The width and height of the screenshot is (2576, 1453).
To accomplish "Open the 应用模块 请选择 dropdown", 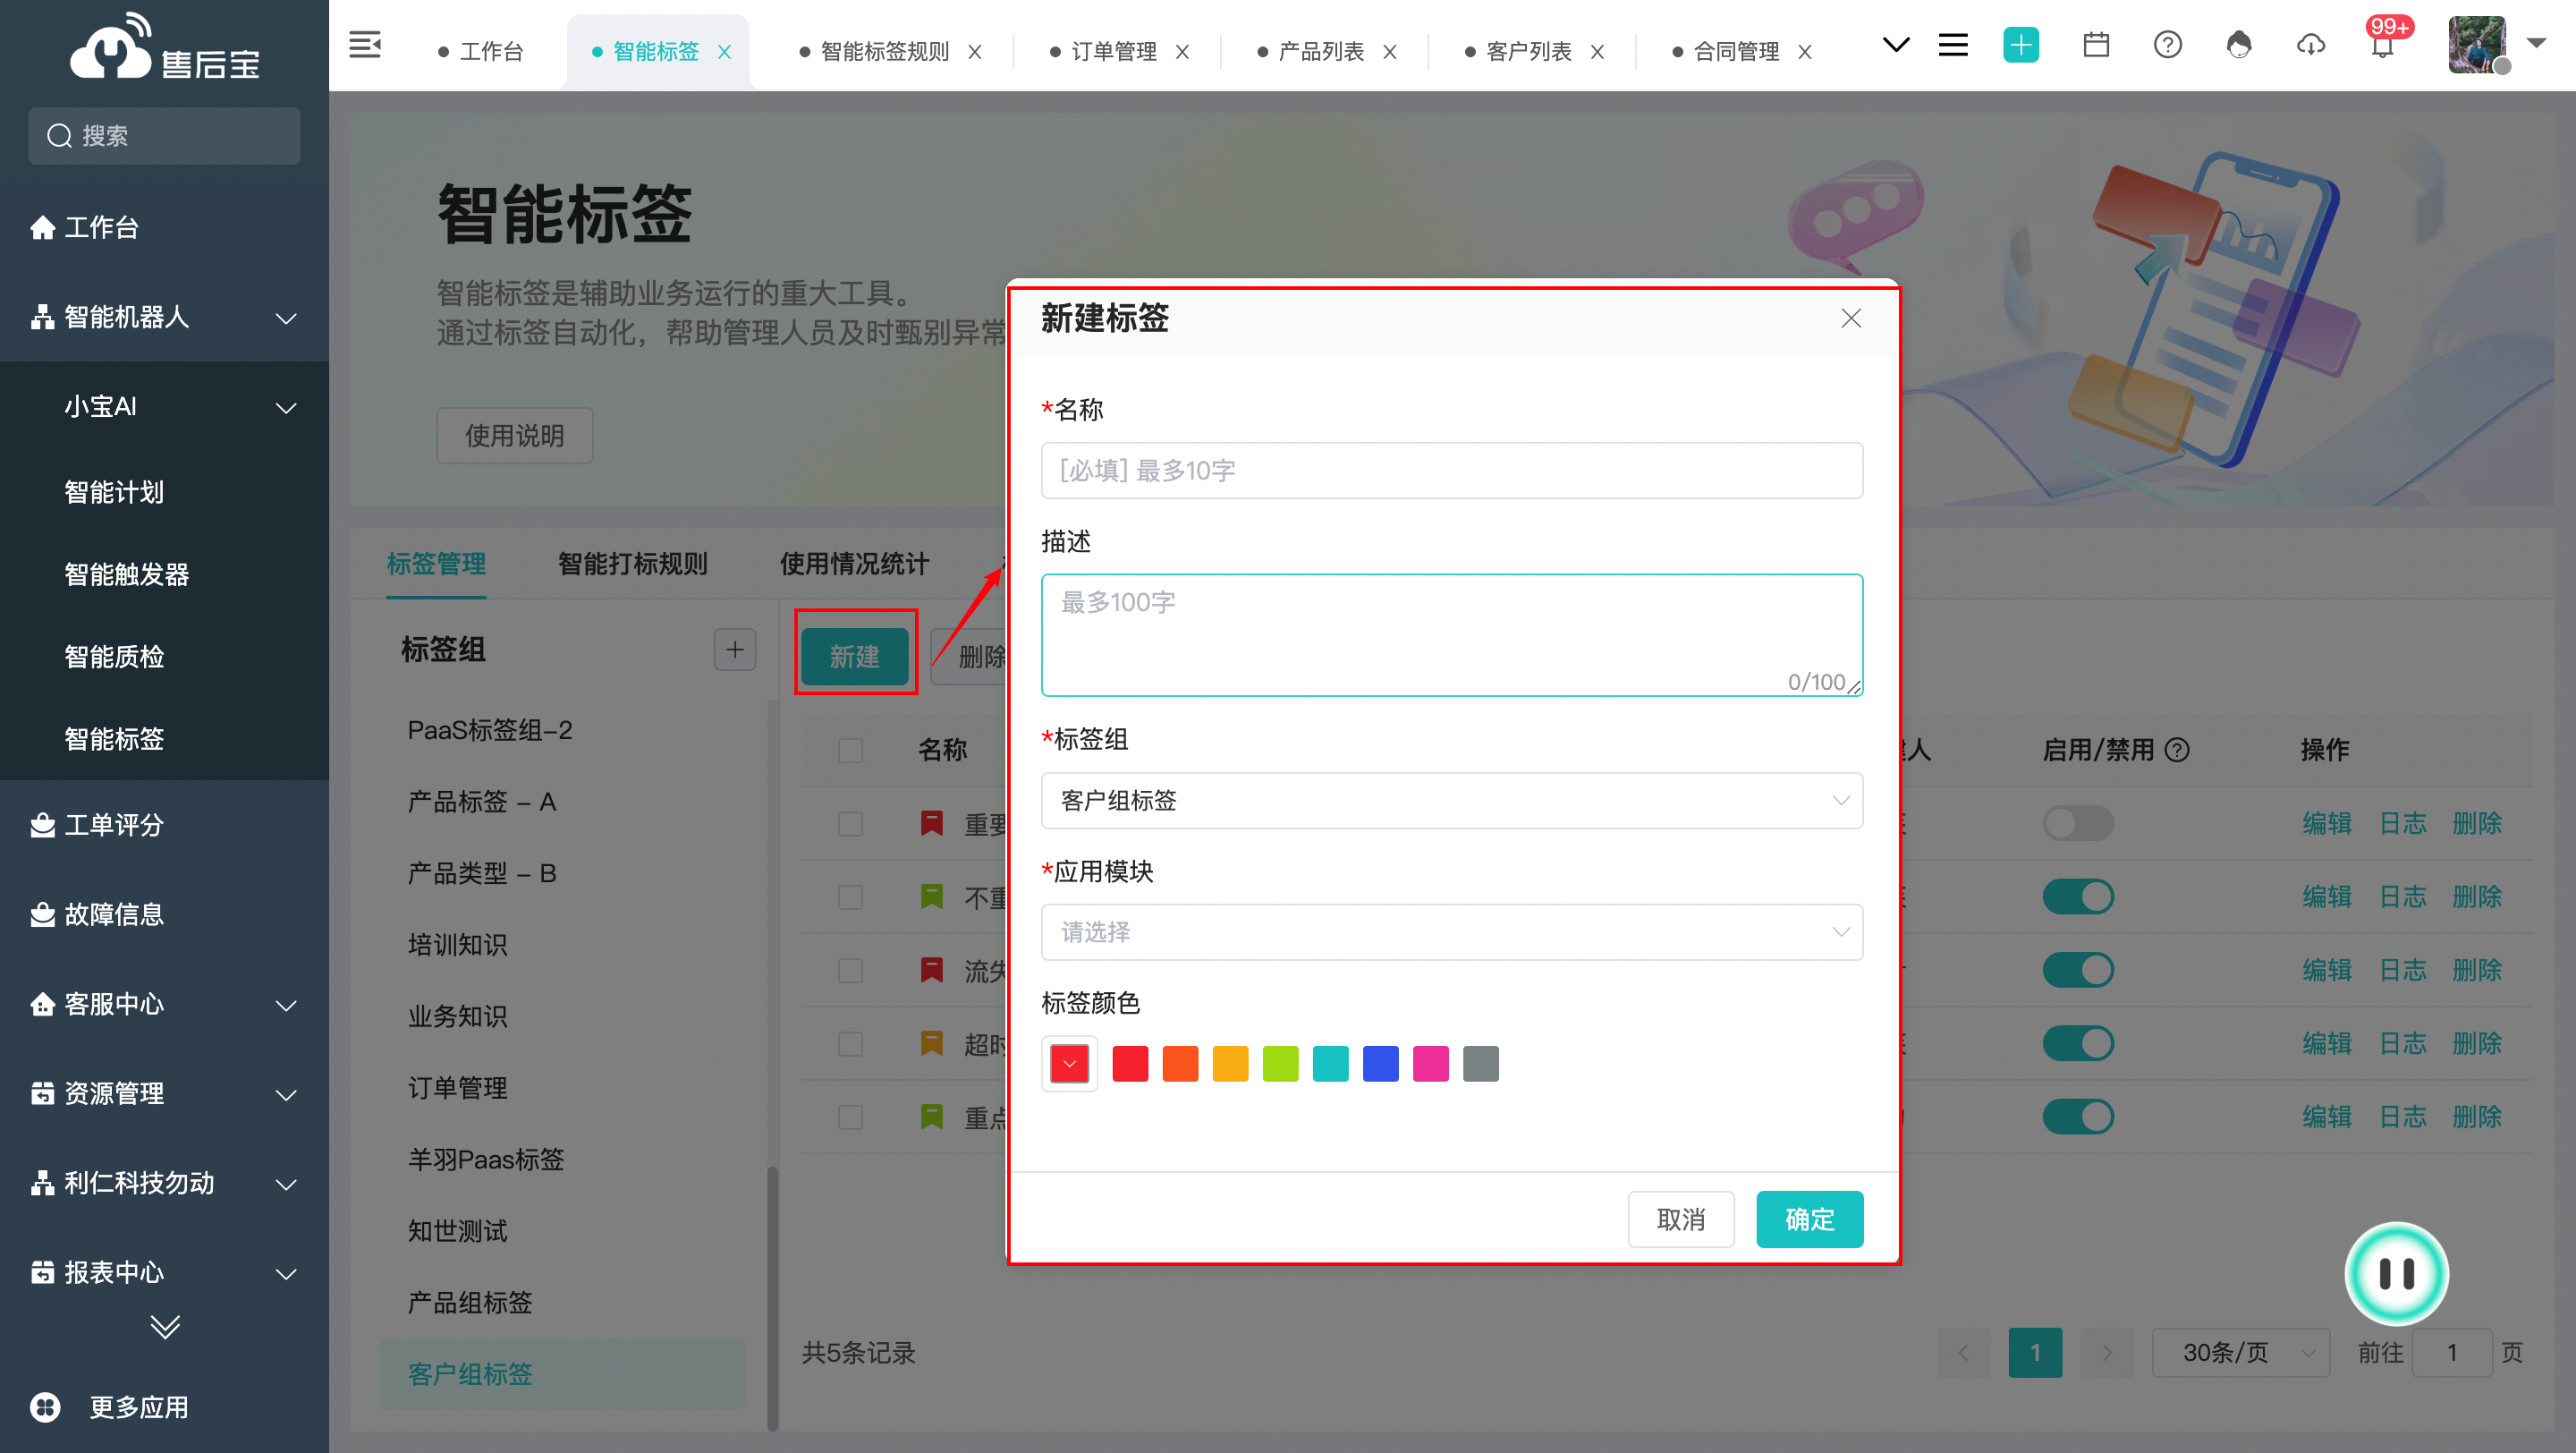I will point(1451,932).
